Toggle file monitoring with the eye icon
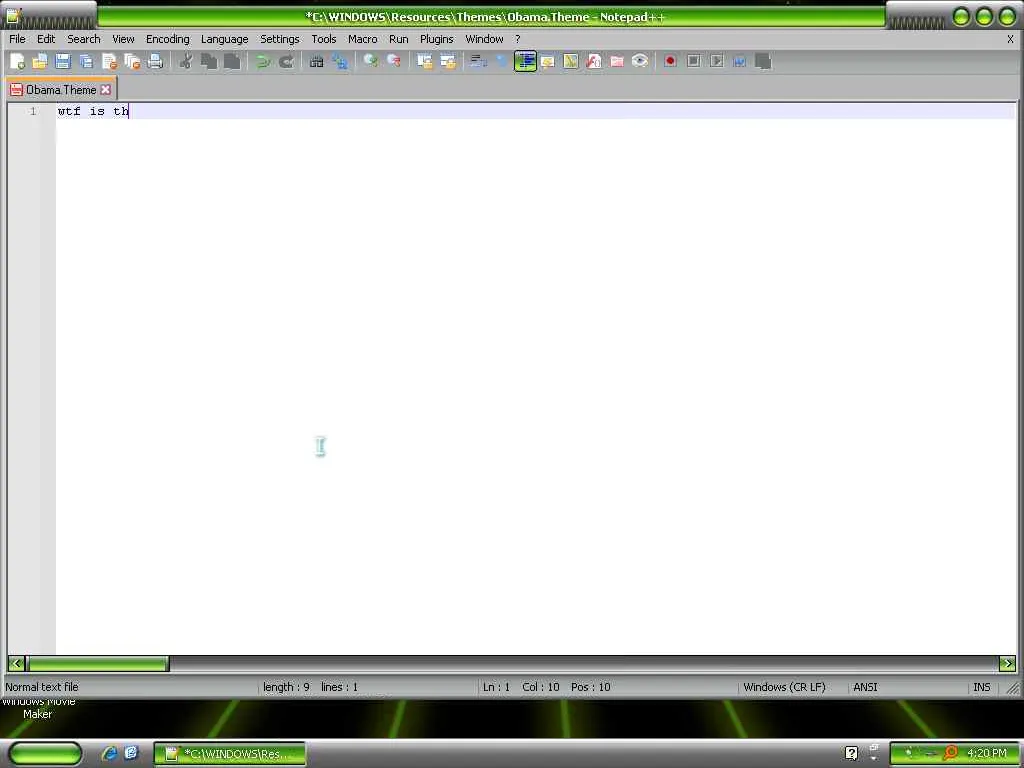The width and height of the screenshot is (1024, 768). click(640, 61)
